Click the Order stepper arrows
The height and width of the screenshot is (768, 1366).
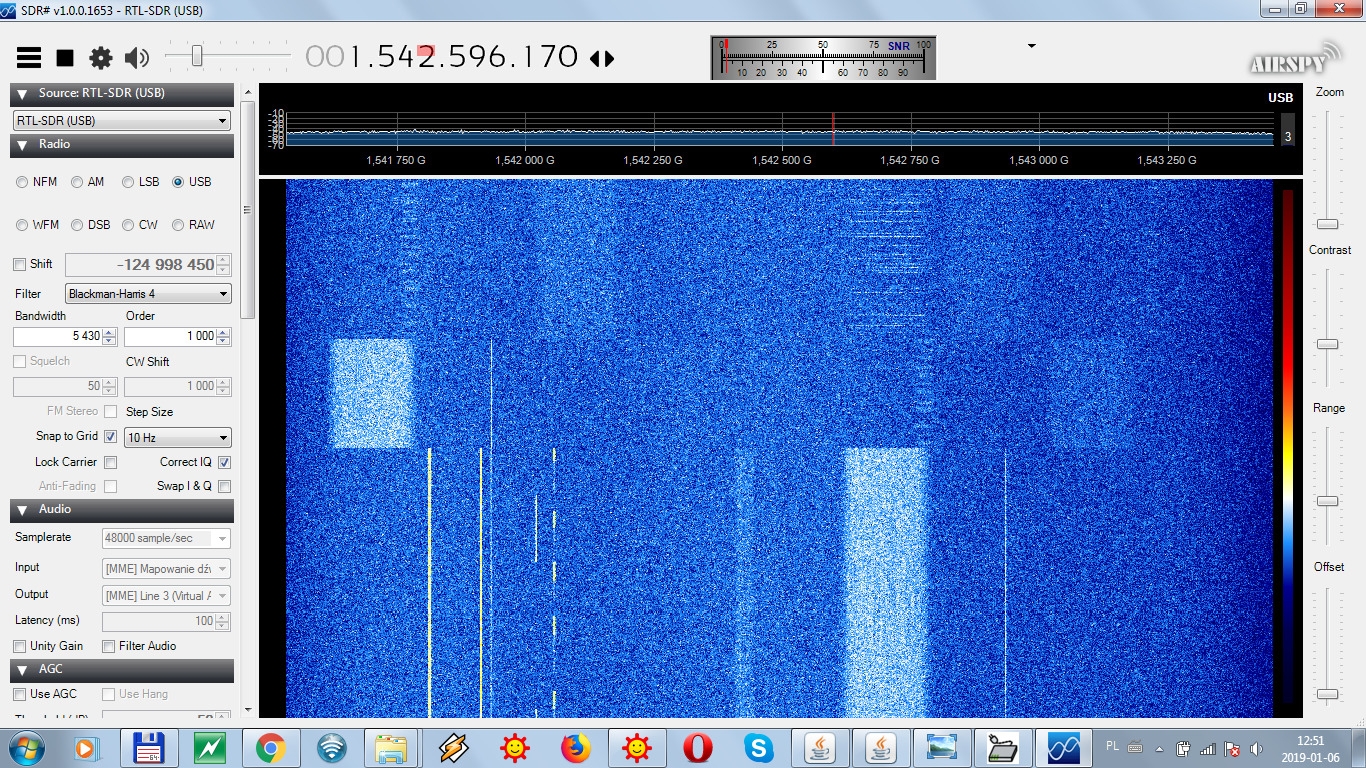pos(223,336)
